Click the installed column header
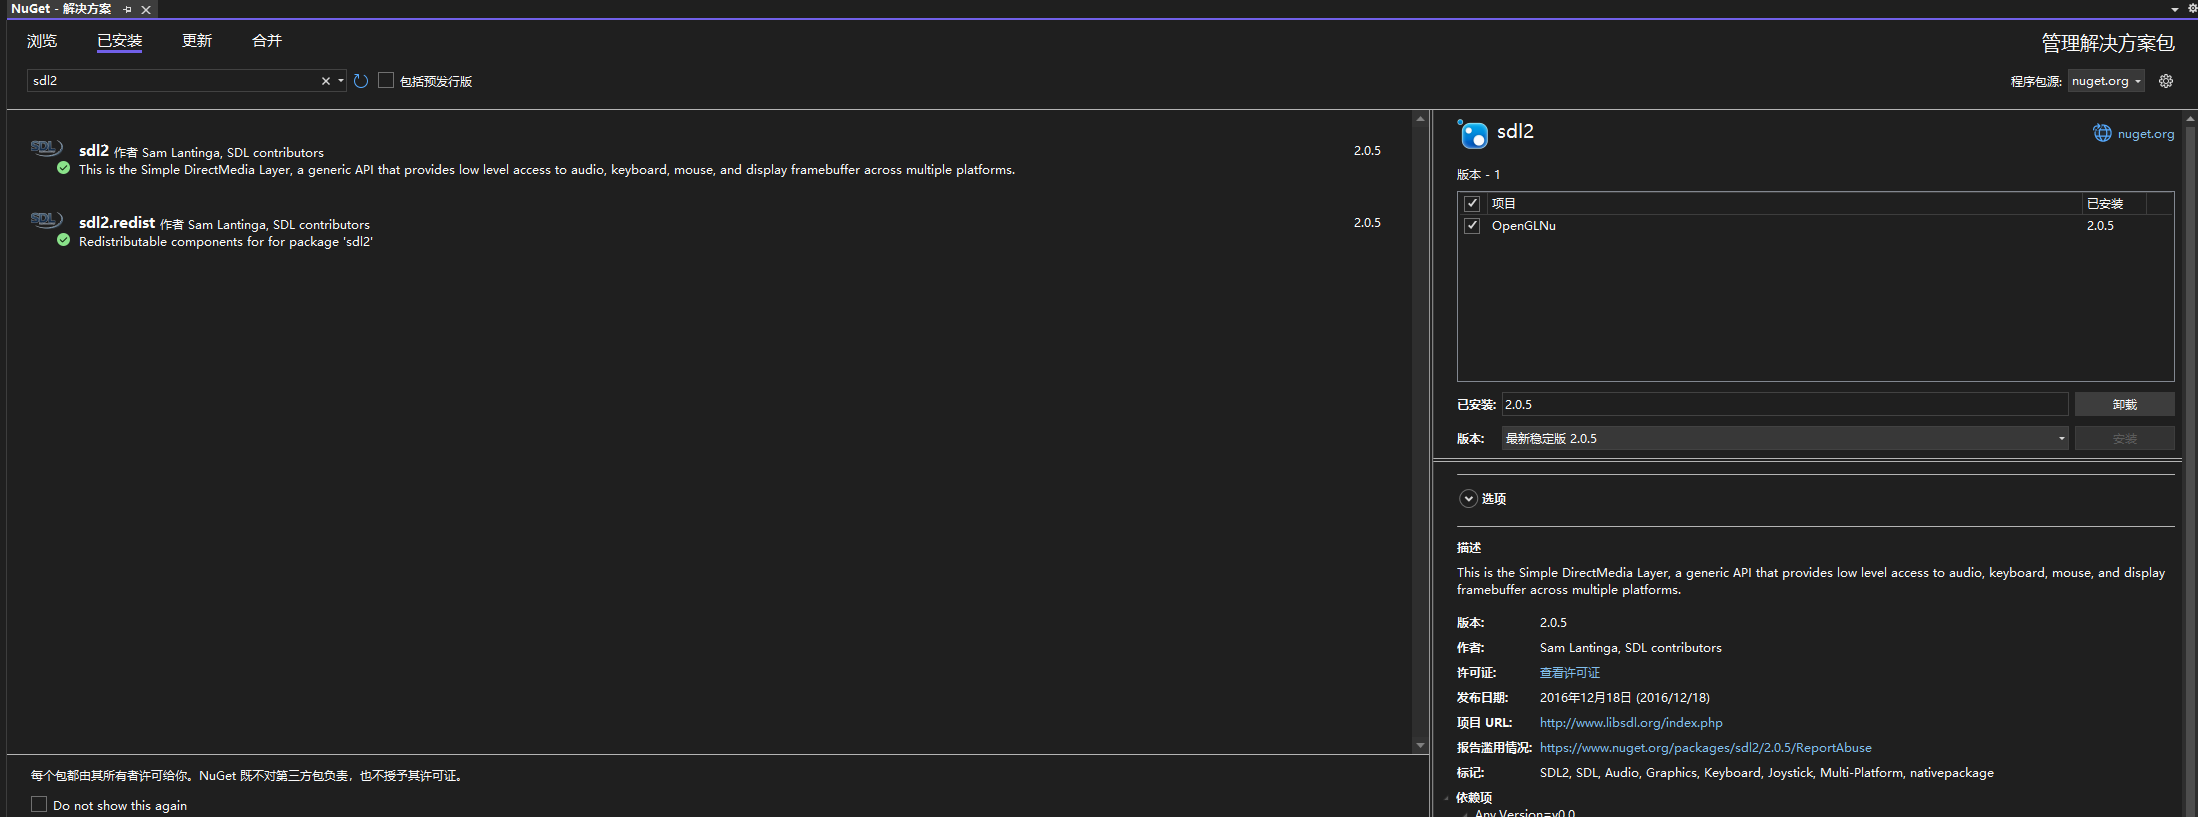 [x=2114, y=203]
